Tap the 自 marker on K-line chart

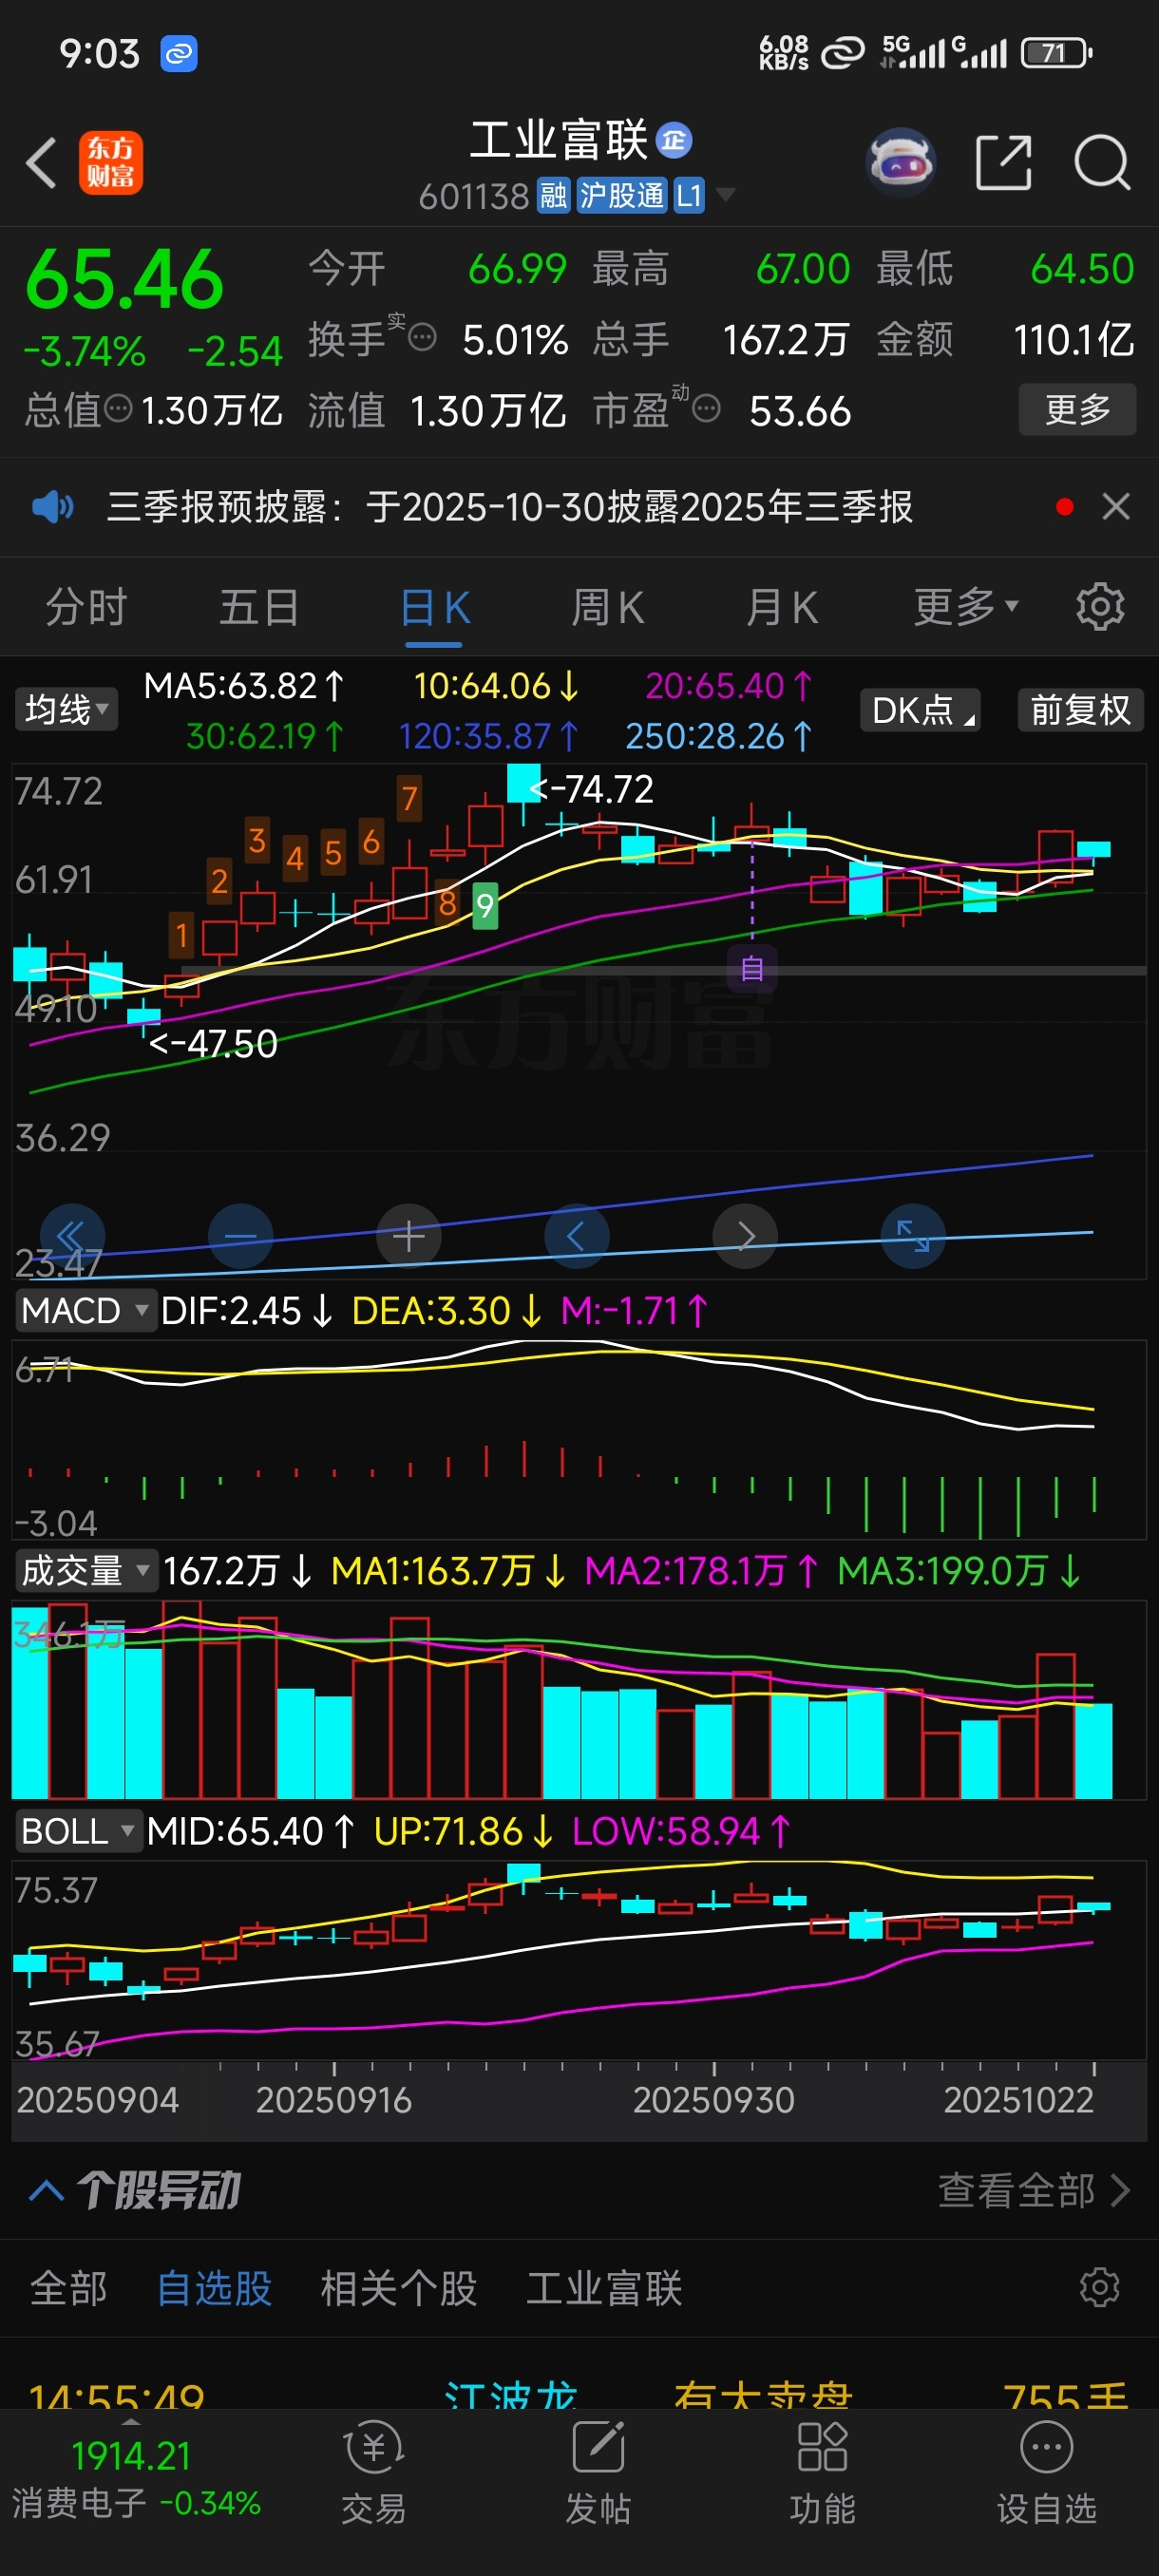pyautogui.click(x=752, y=967)
